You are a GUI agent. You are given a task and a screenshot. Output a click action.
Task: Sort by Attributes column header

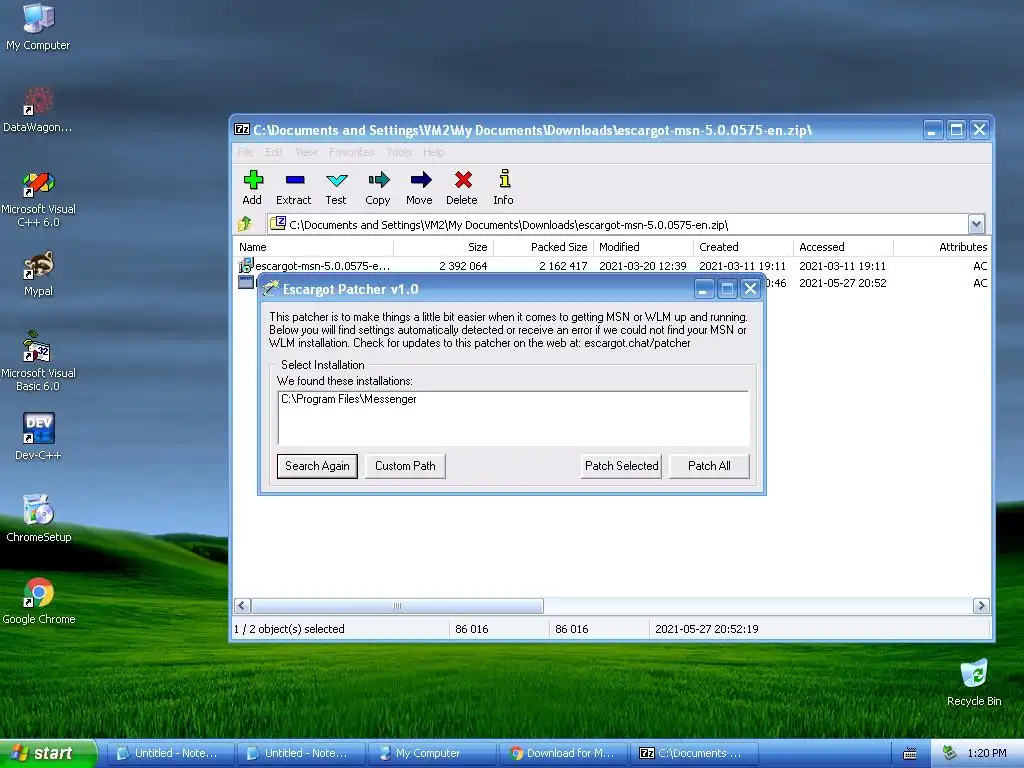942,247
